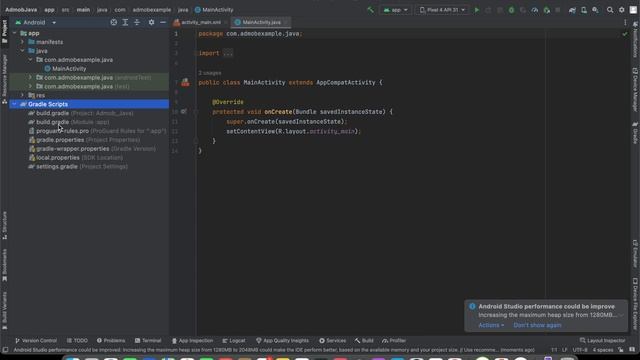Open the app run configuration dropdown
Viewport: 640px width, 360px height.
click(396, 10)
